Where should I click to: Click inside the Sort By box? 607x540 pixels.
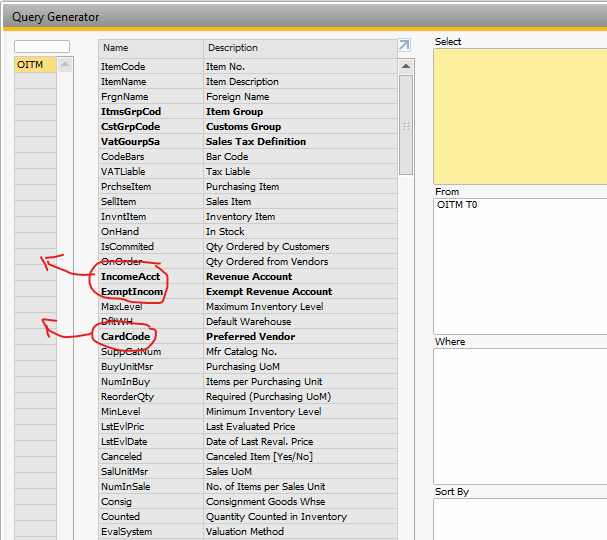pos(520,518)
